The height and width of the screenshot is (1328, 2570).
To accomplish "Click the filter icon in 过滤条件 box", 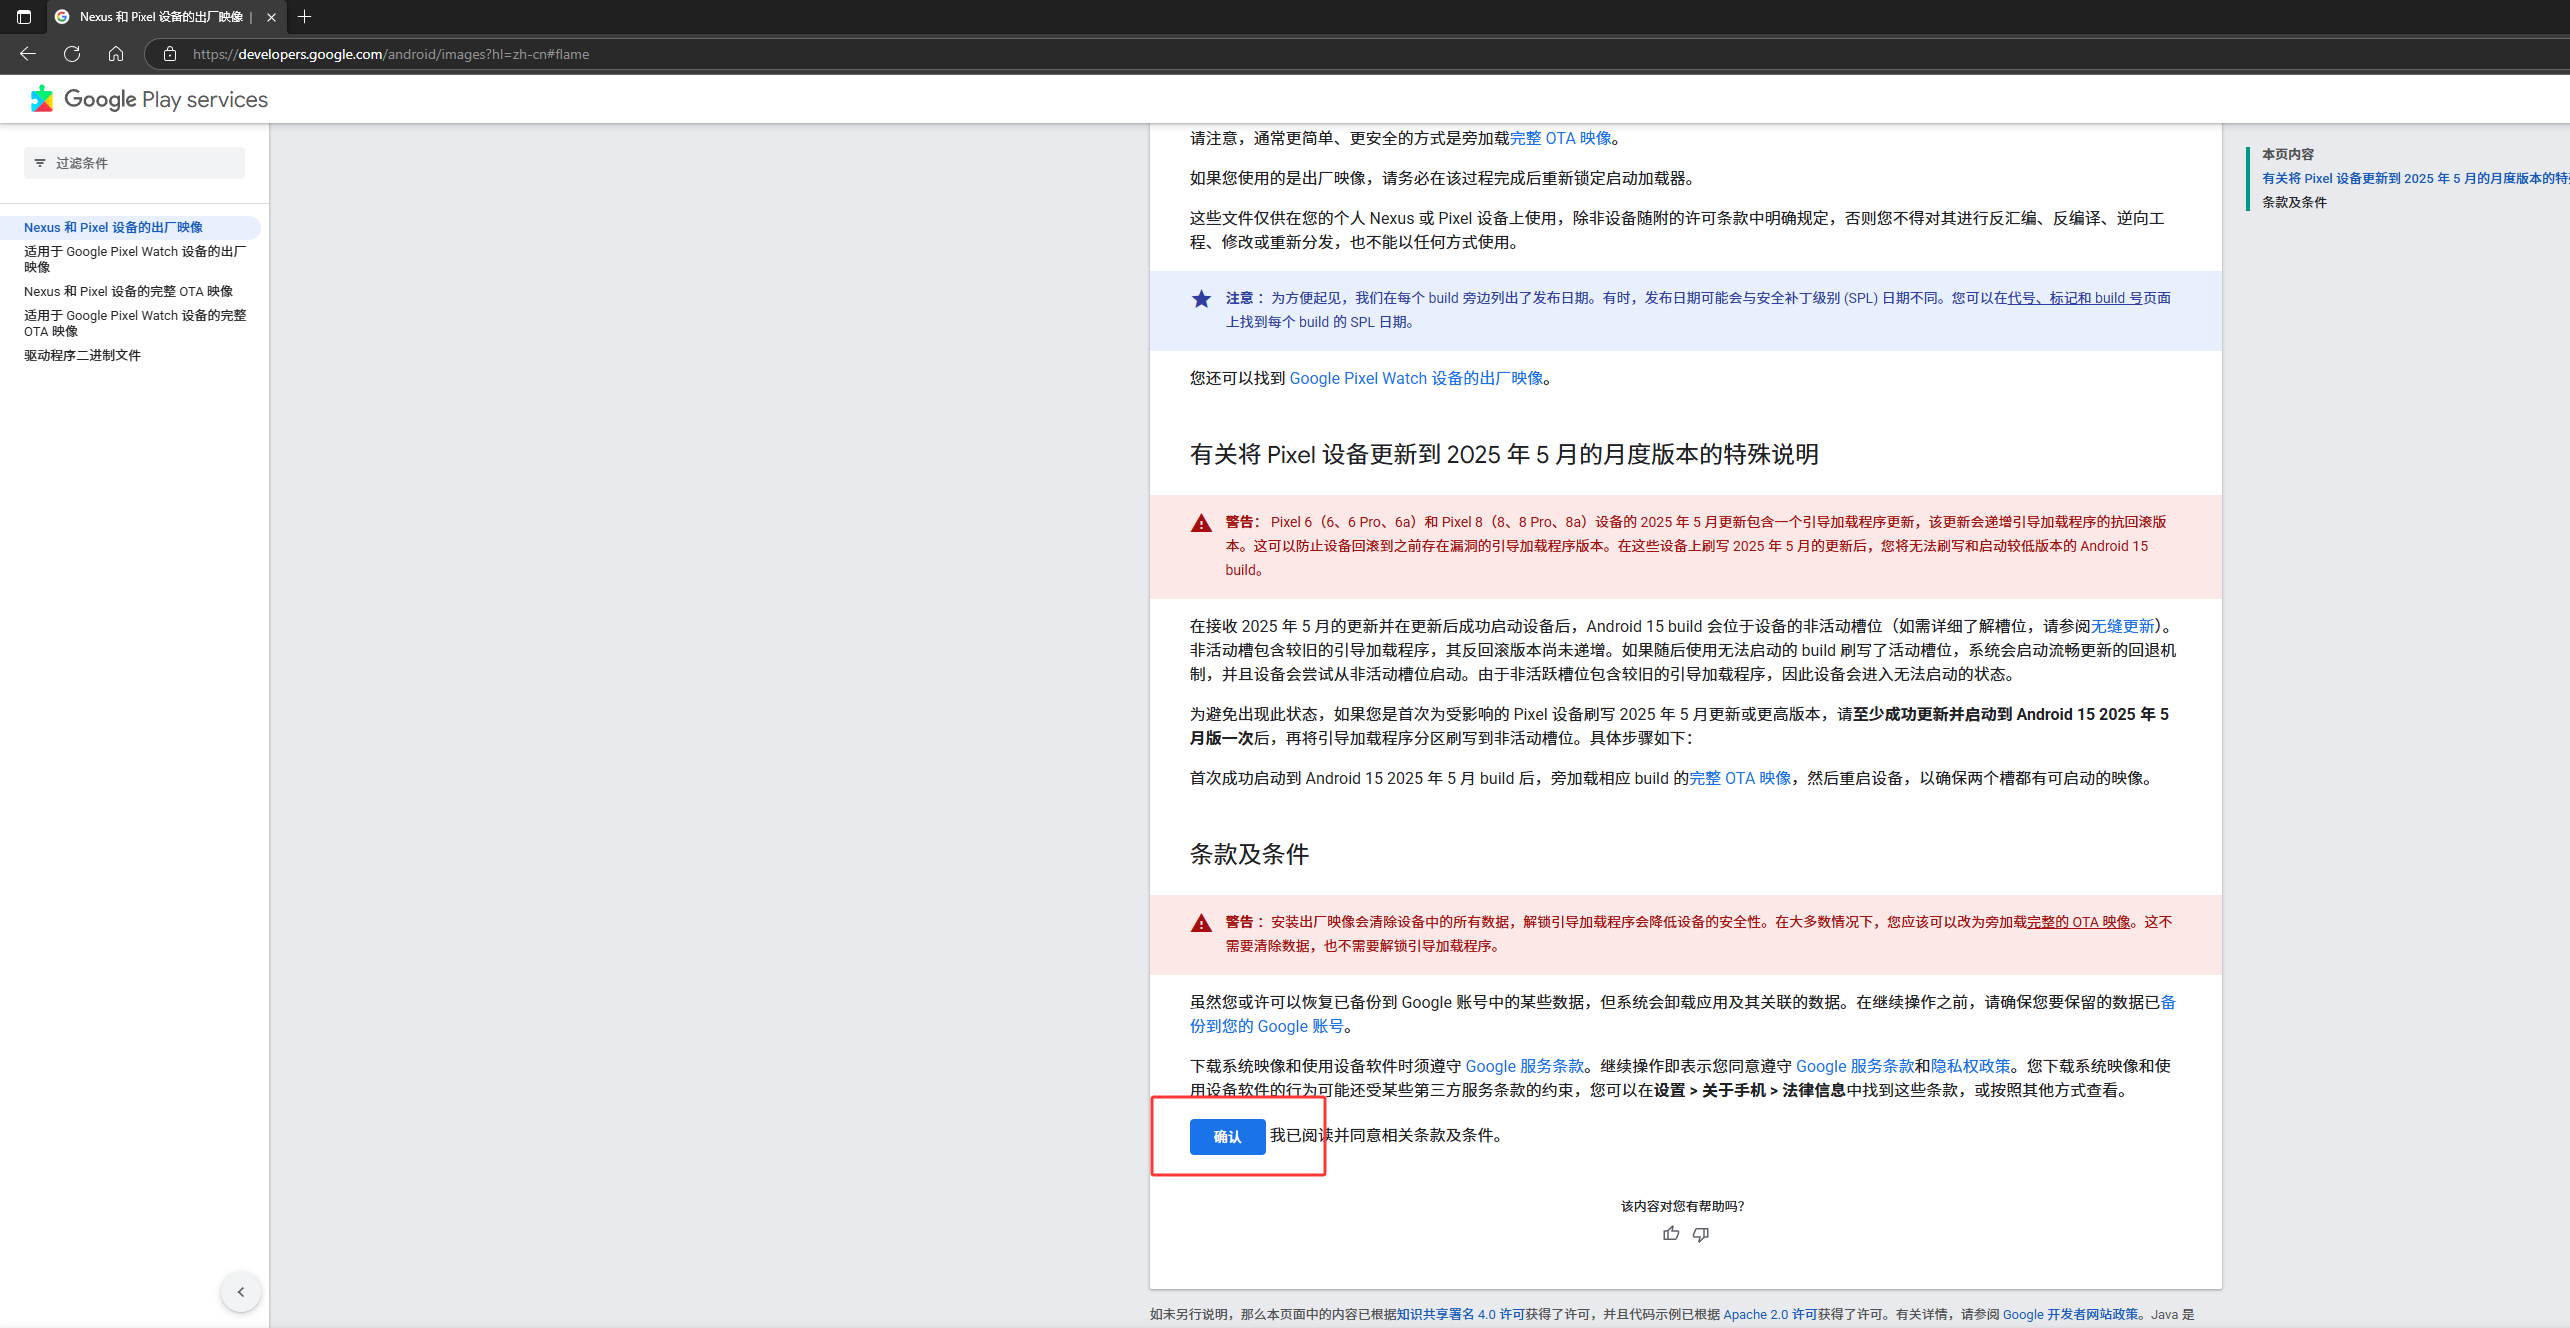I will point(40,163).
